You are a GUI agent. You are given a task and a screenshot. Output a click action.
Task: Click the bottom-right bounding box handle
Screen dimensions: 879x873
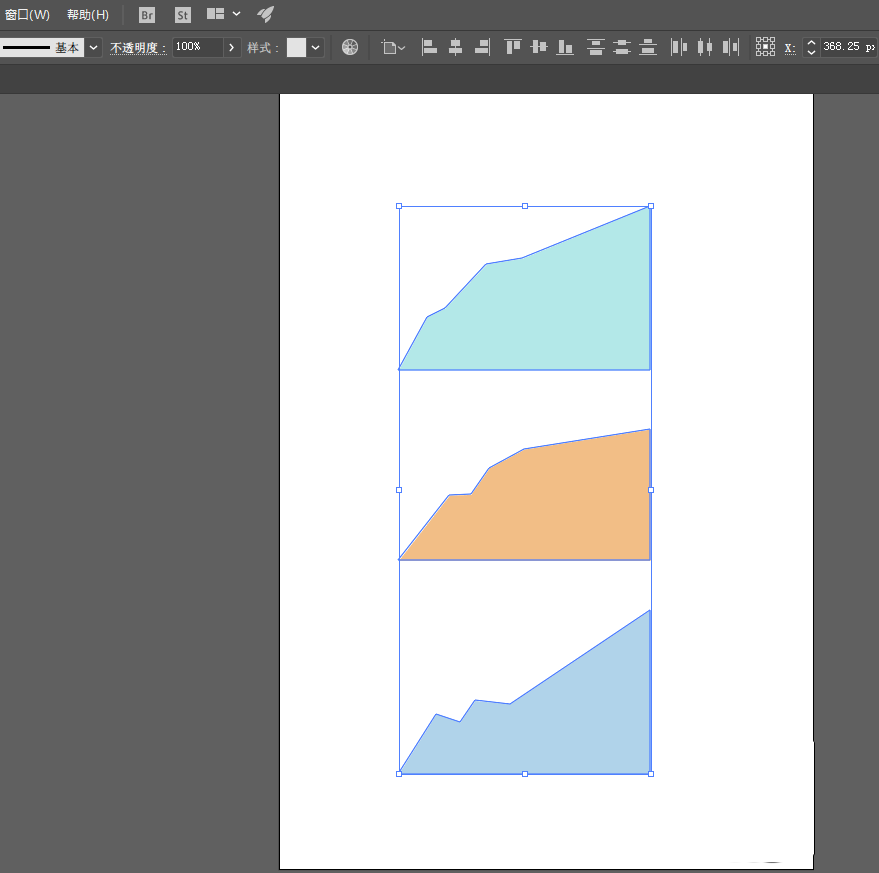tap(651, 774)
